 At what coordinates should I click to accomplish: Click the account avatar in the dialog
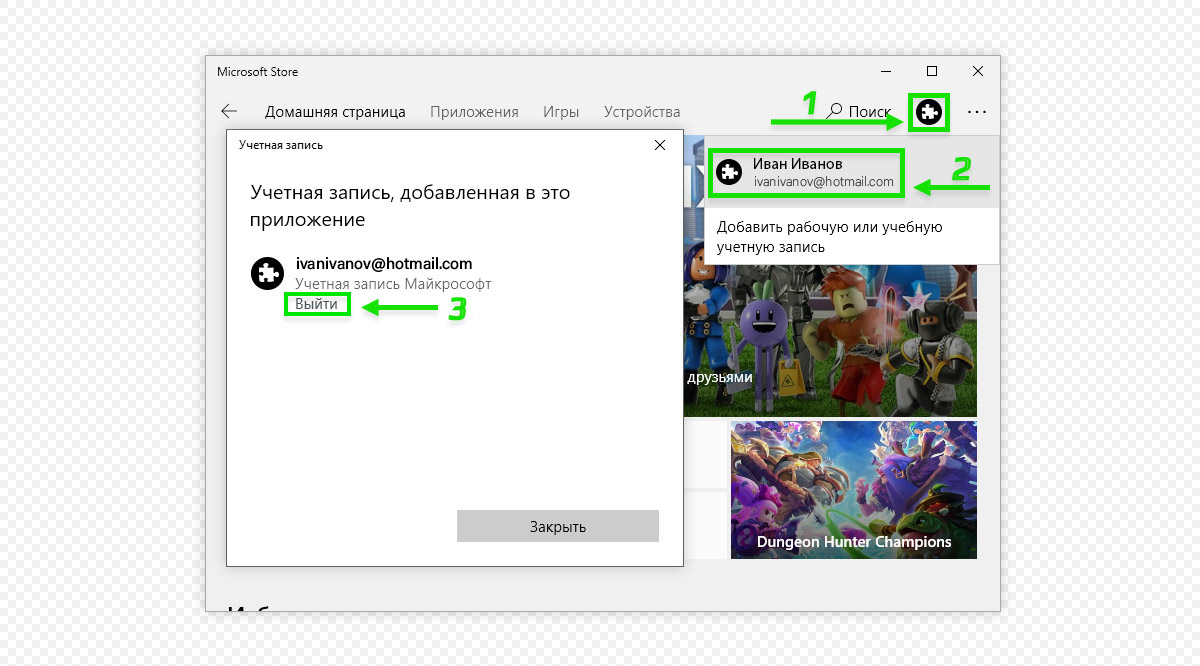[267, 273]
